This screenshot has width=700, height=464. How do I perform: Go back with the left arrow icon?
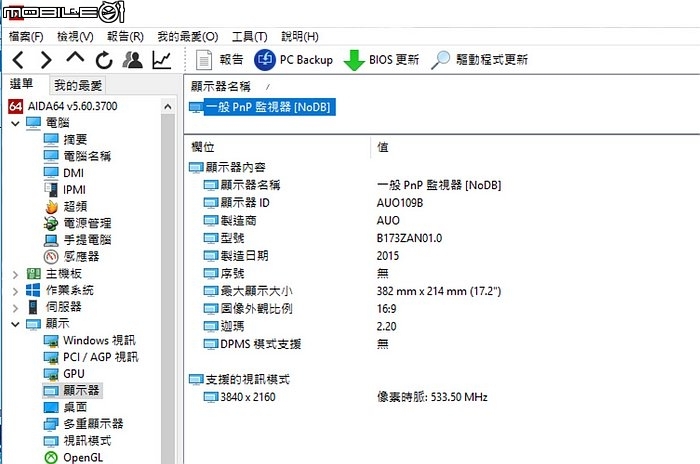pyautogui.click(x=18, y=59)
